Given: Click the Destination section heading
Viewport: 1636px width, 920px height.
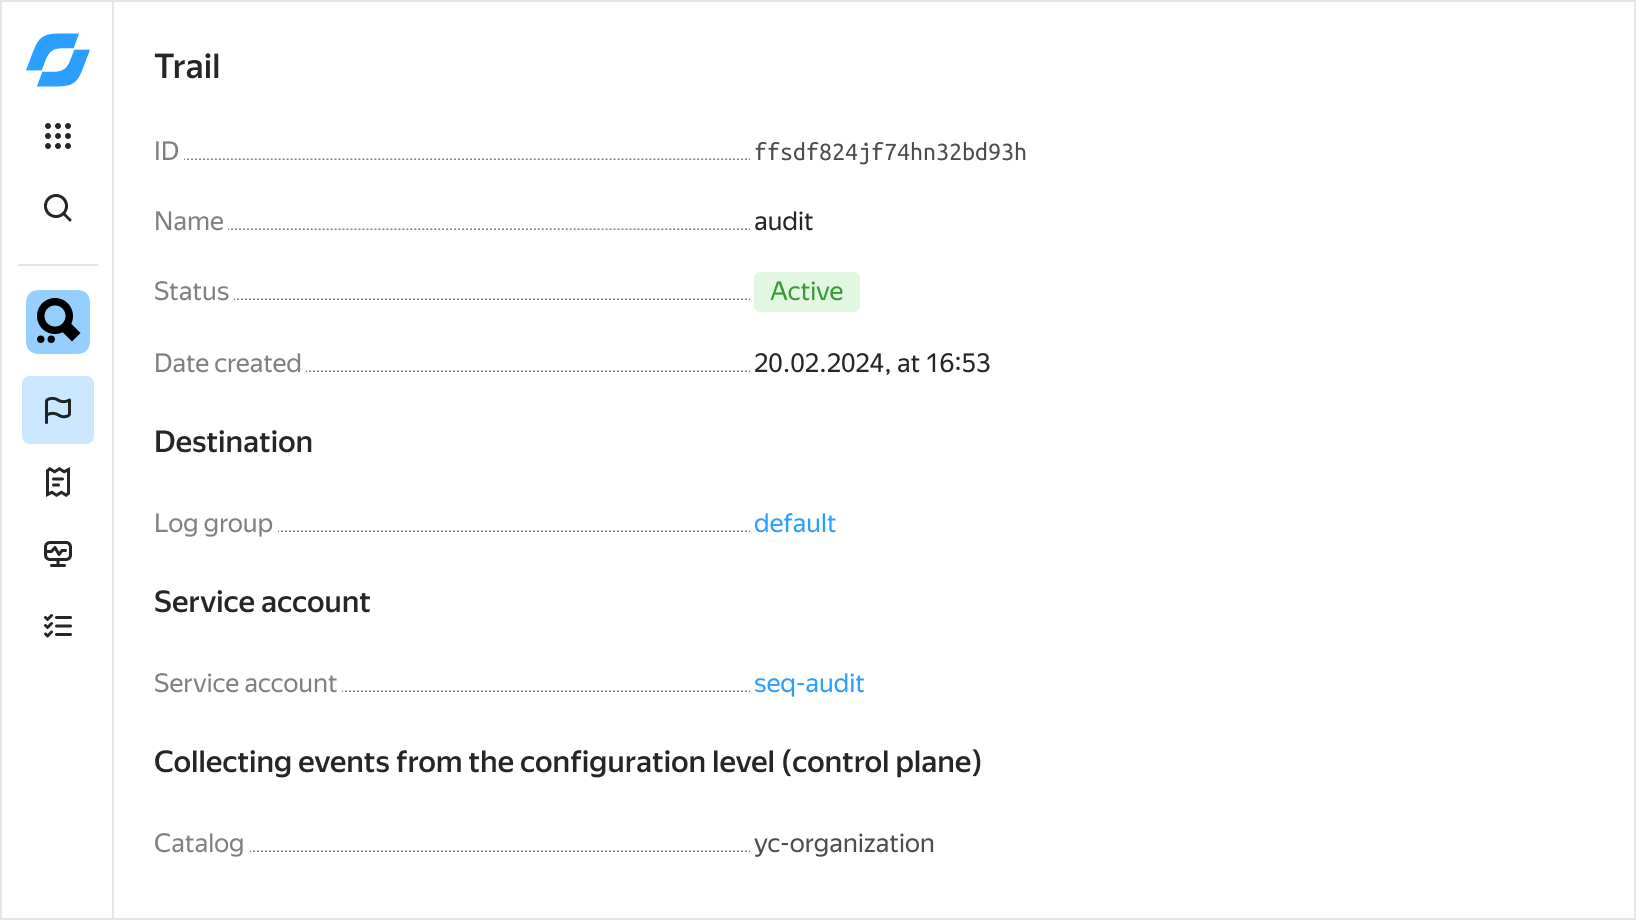Looking at the screenshot, I should 233,442.
